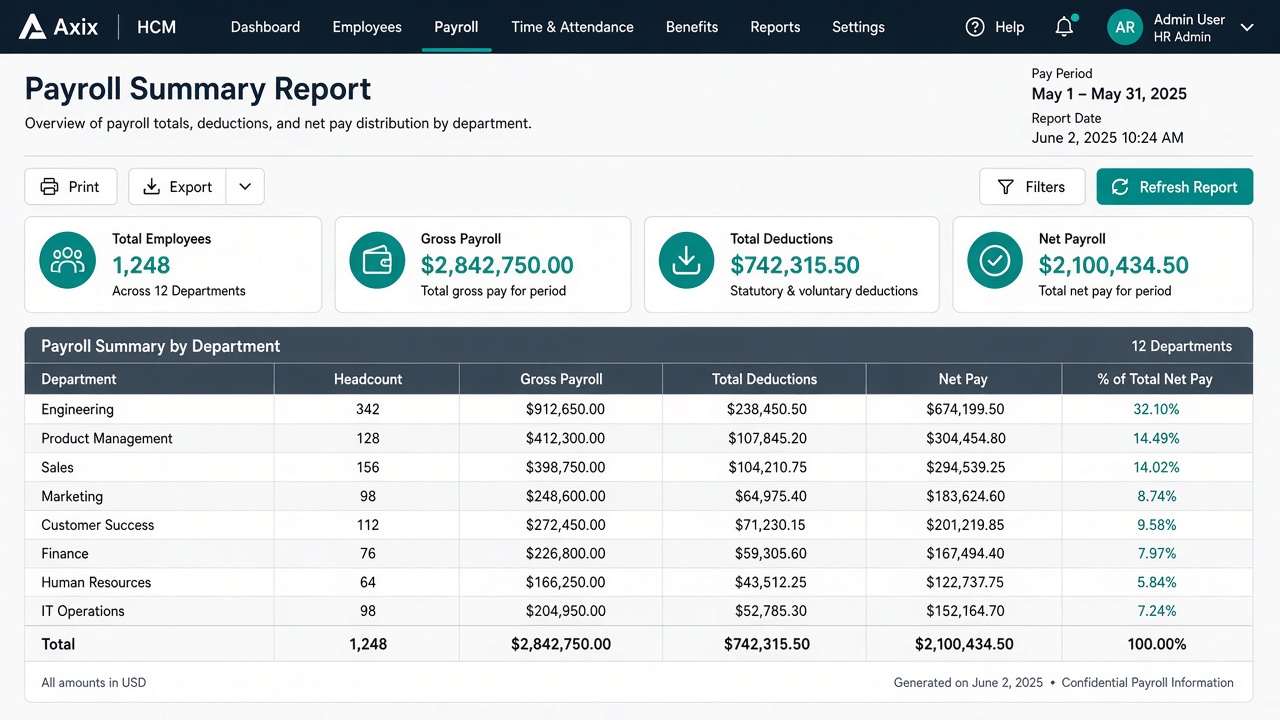The height and width of the screenshot is (720, 1280).
Task: Sort by Headcount column header
Action: click(368, 379)
